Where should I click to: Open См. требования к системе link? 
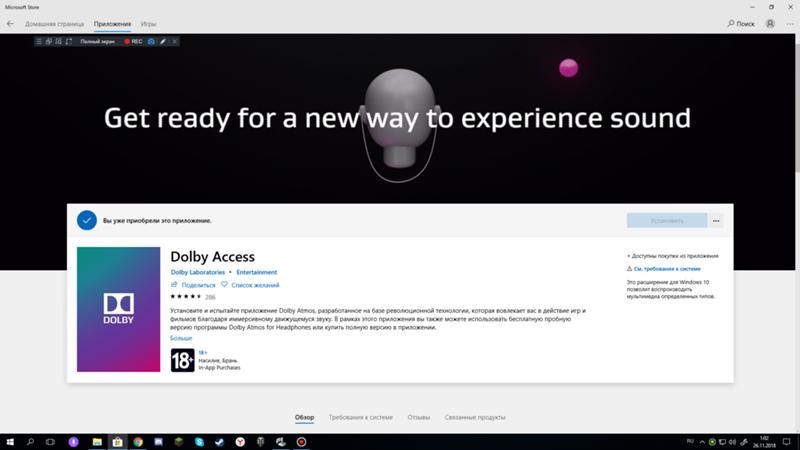coord(667,268)
